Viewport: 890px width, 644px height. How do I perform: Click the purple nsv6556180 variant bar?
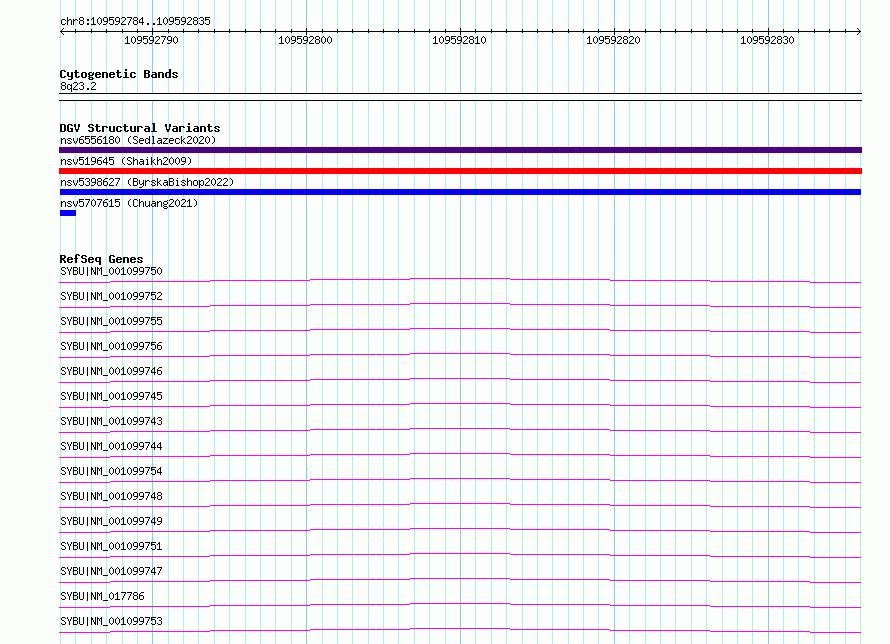tap(460, 150)
